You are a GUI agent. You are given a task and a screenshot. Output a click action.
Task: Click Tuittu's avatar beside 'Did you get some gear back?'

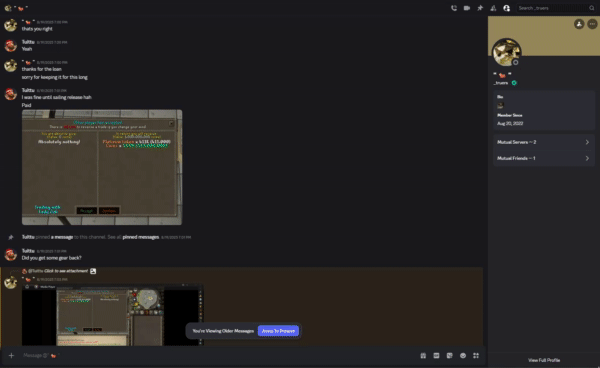coord(10,254)
